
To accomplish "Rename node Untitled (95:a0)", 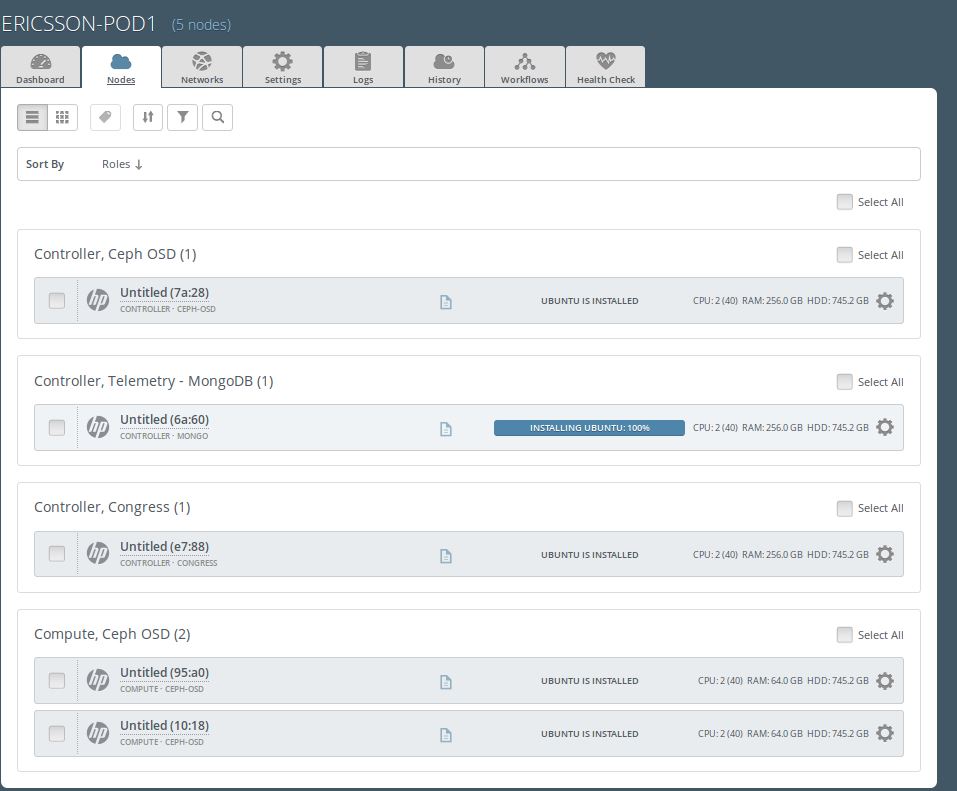I will pyautogui.click(x=164, y=673).
